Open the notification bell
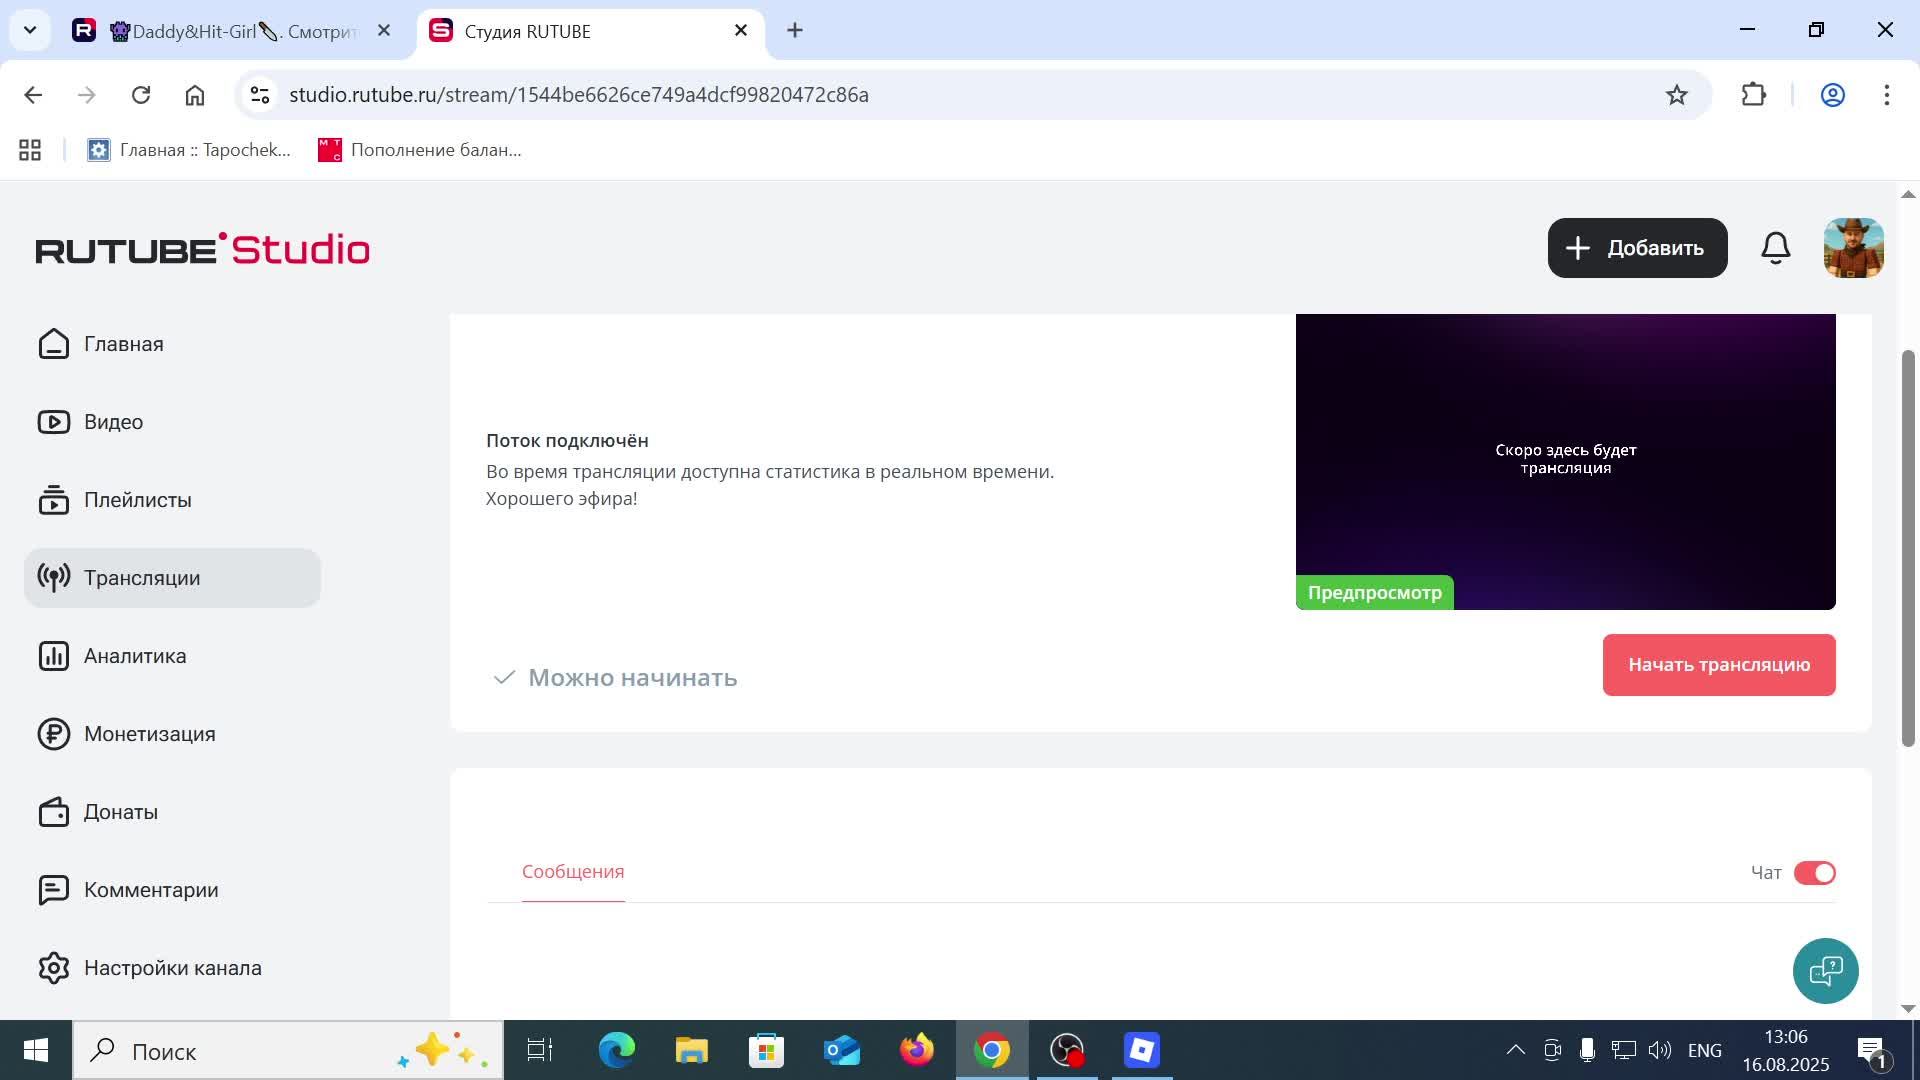Screen dimensions: 1920x1080 (x=1775, y=247)
